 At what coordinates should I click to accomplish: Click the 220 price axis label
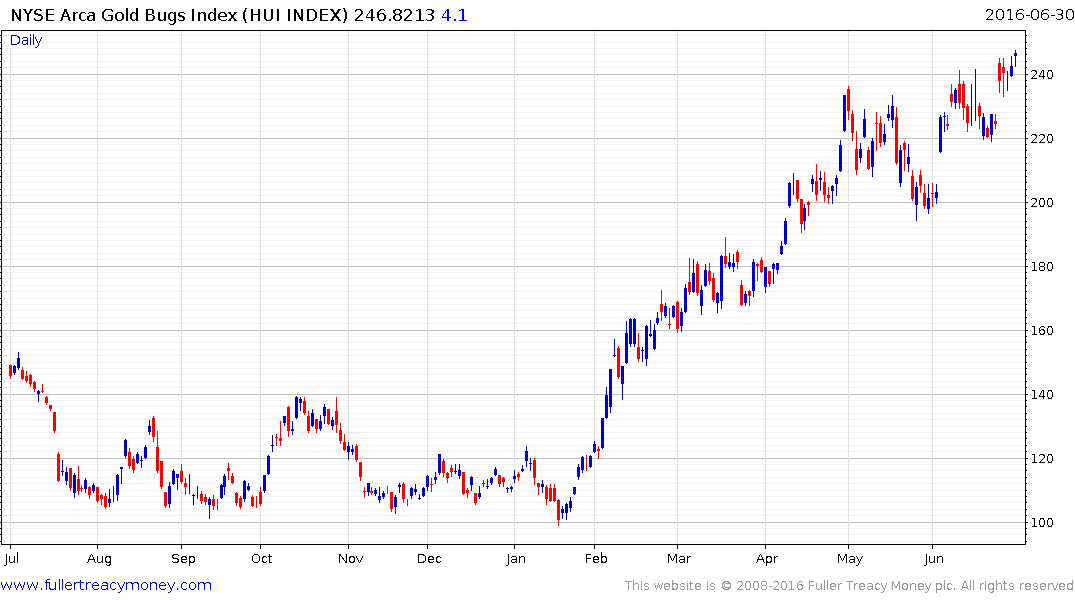1041,139
